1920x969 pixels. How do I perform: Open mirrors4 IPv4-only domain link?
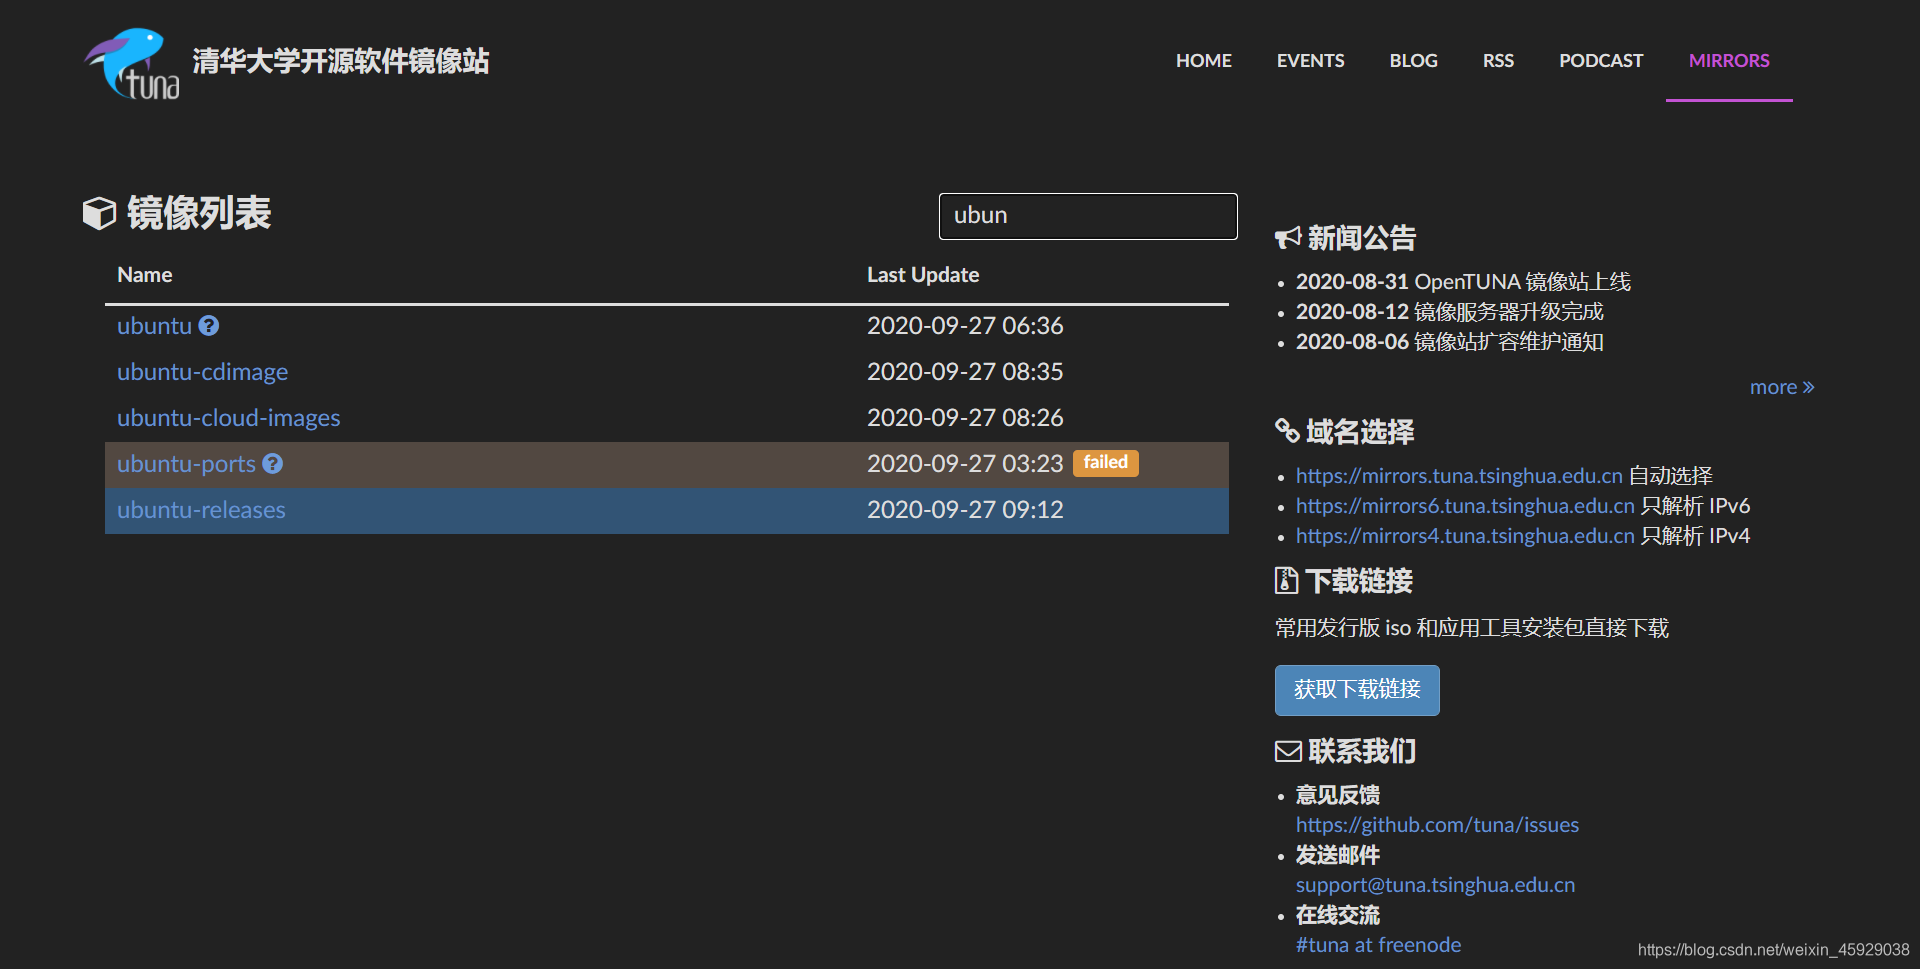(x=1465, y=536)
